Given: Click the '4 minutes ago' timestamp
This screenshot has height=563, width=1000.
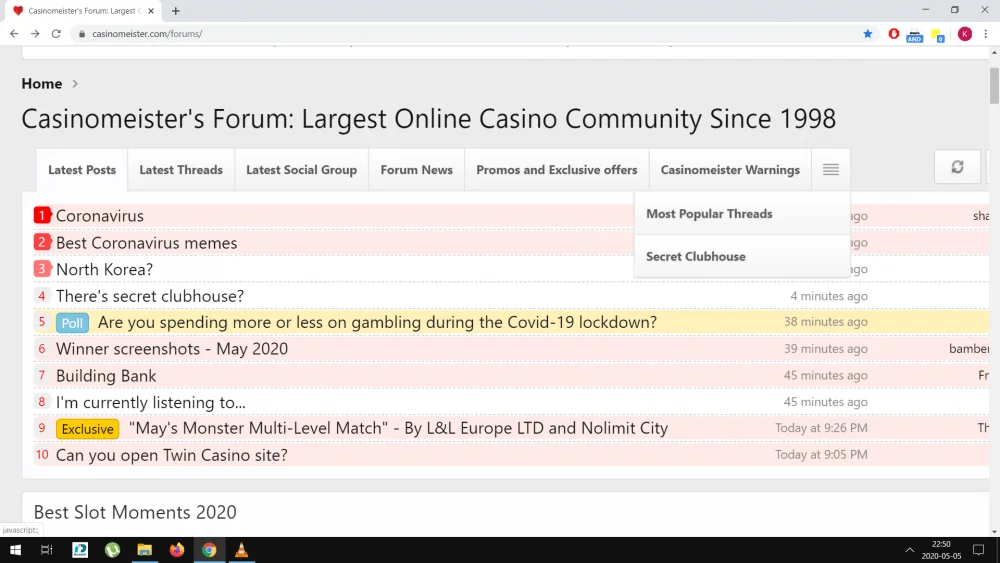Looking at the screenshot, I should 828,296.
